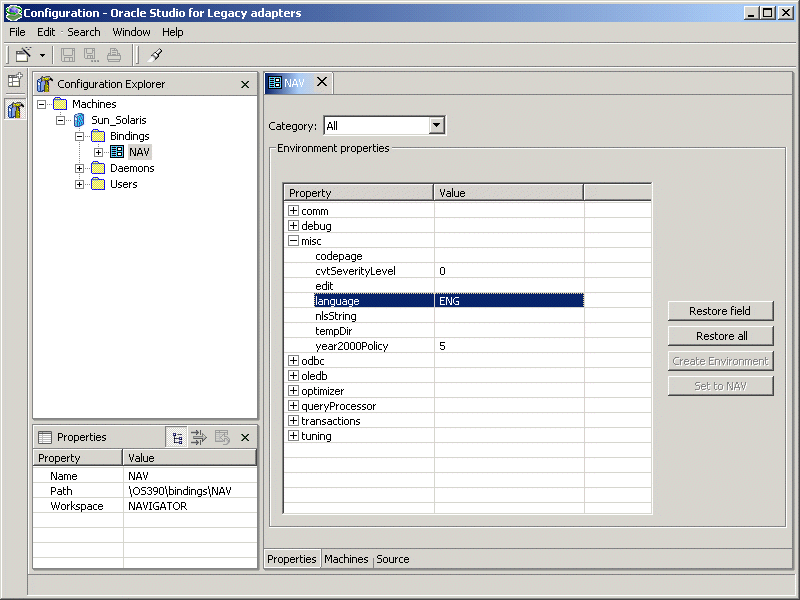Click the Property column header in environment table
This screenshot has width=800, height=600.
359,193
